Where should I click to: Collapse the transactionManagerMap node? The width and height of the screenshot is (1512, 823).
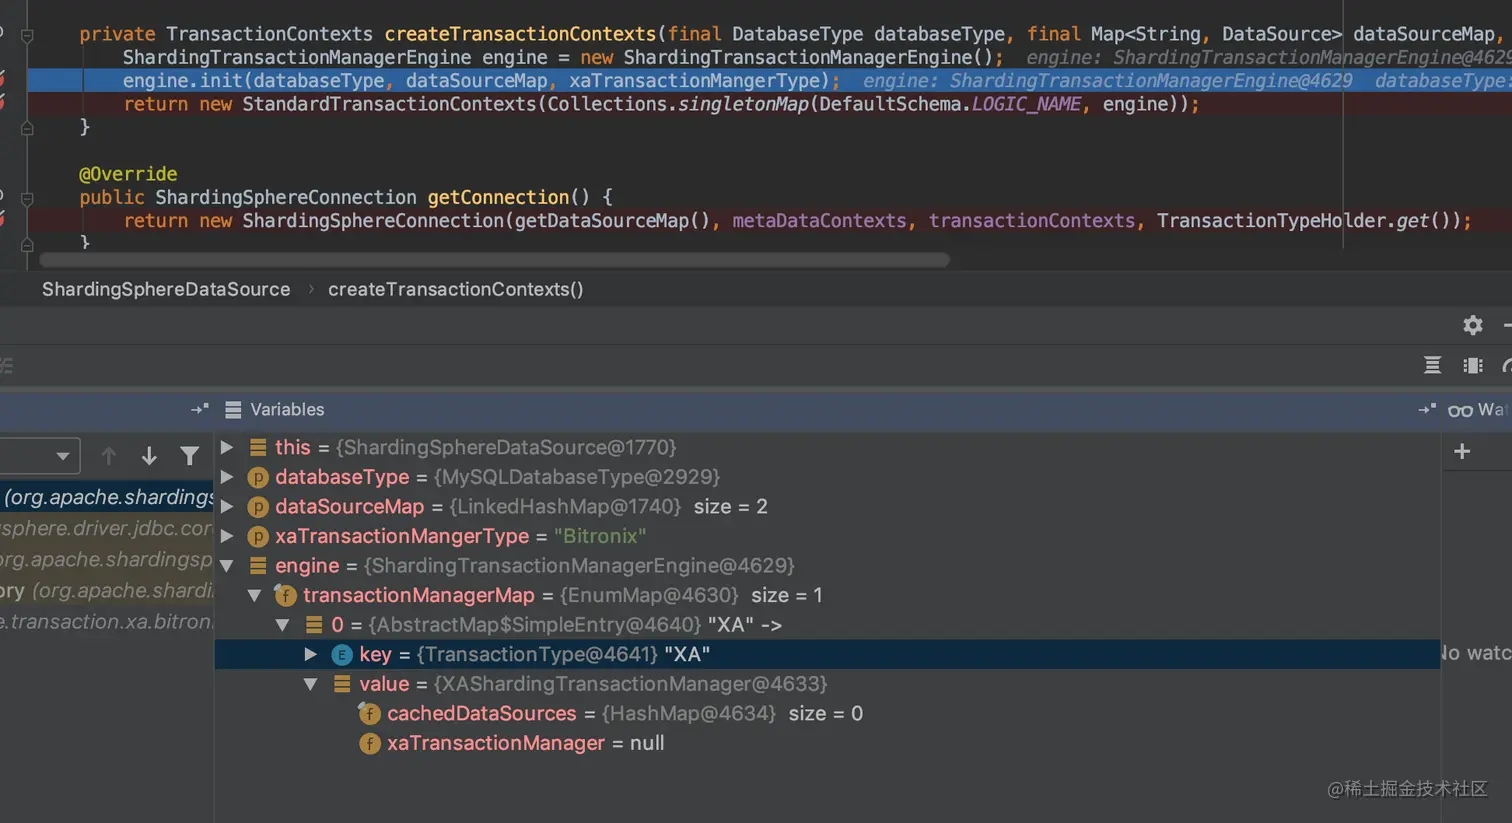pos(255,595)
